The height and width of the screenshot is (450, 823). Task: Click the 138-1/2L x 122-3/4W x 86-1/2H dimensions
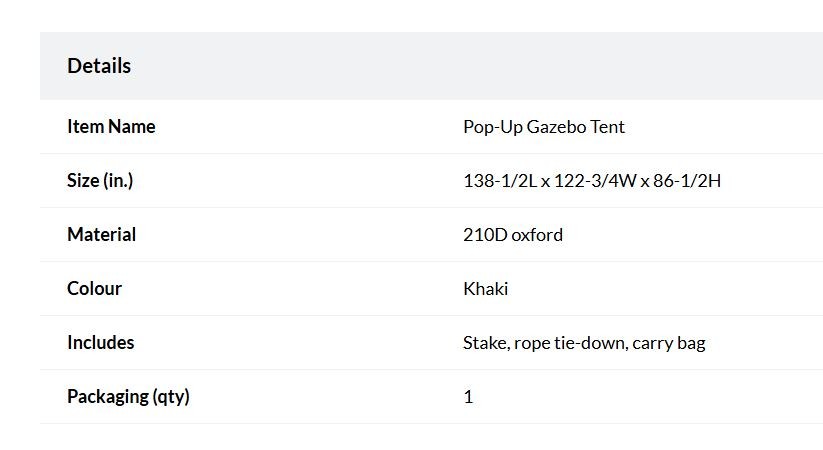[592, 181]
